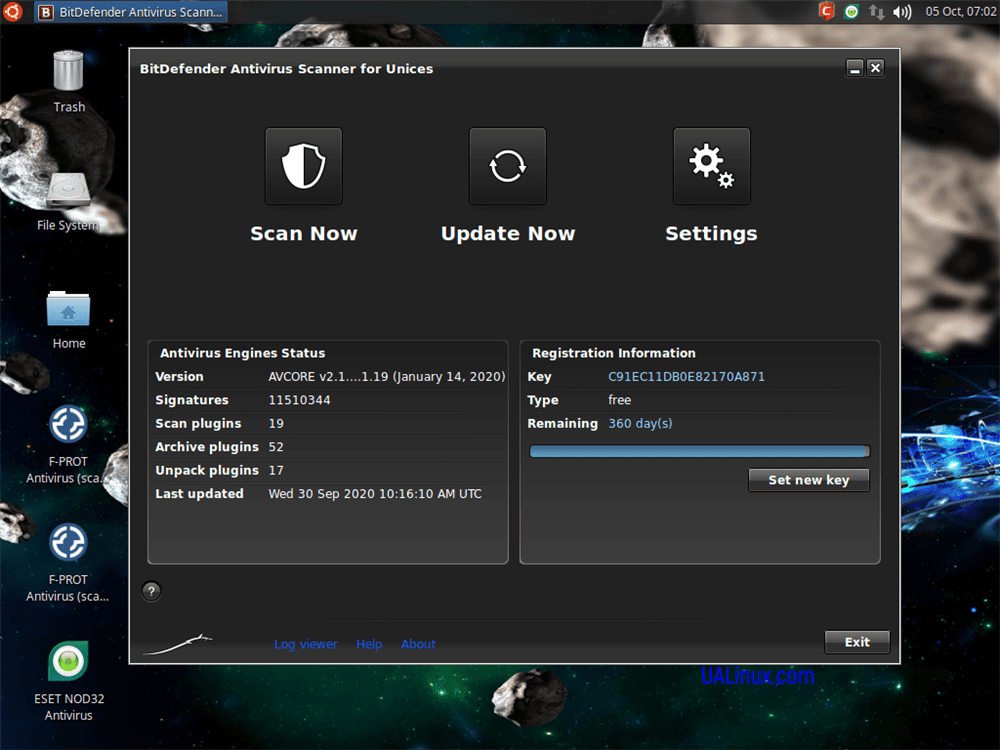Click the Update Now label
The image size is (1000, 750).
click(508, 233)
